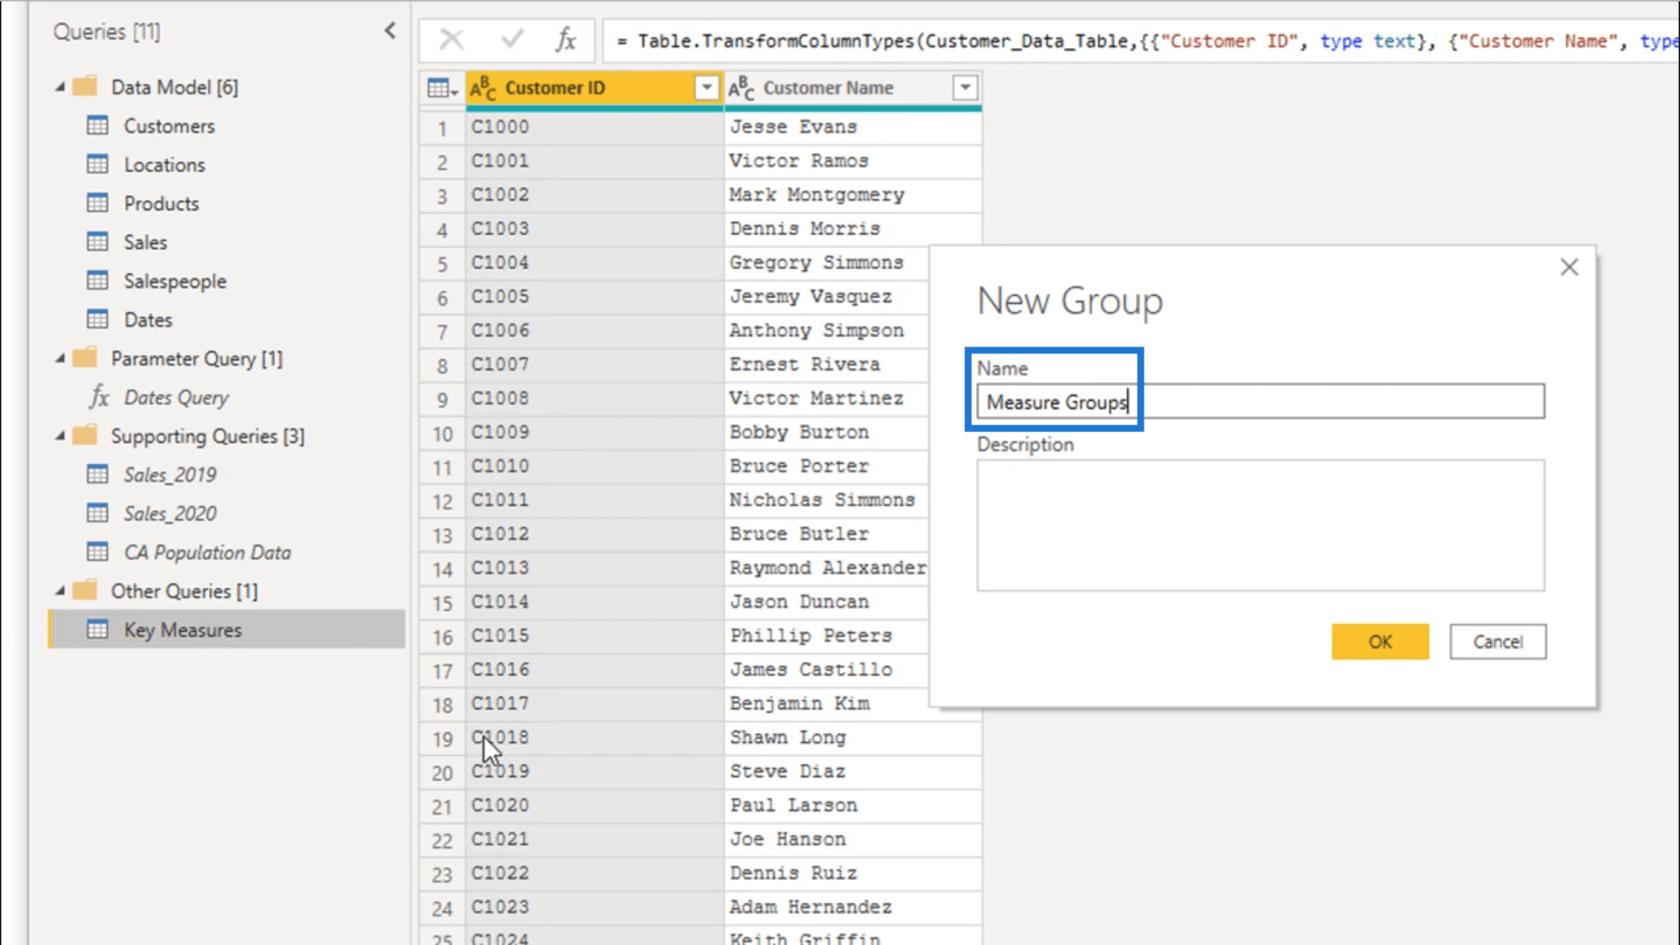
Task: Select the Paul Larson cell
Action: pos(853,805)
